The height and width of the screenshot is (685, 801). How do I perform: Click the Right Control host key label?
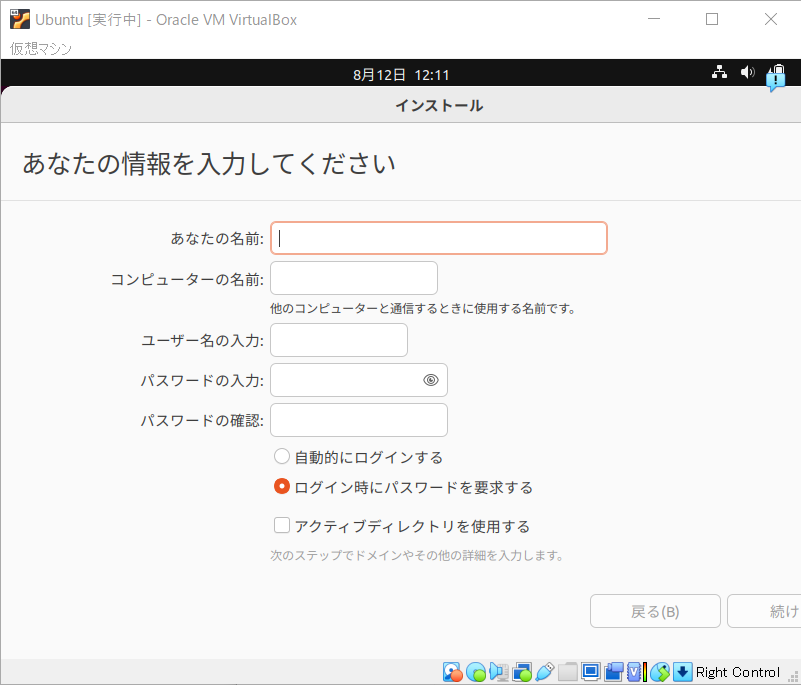(738, 672)
